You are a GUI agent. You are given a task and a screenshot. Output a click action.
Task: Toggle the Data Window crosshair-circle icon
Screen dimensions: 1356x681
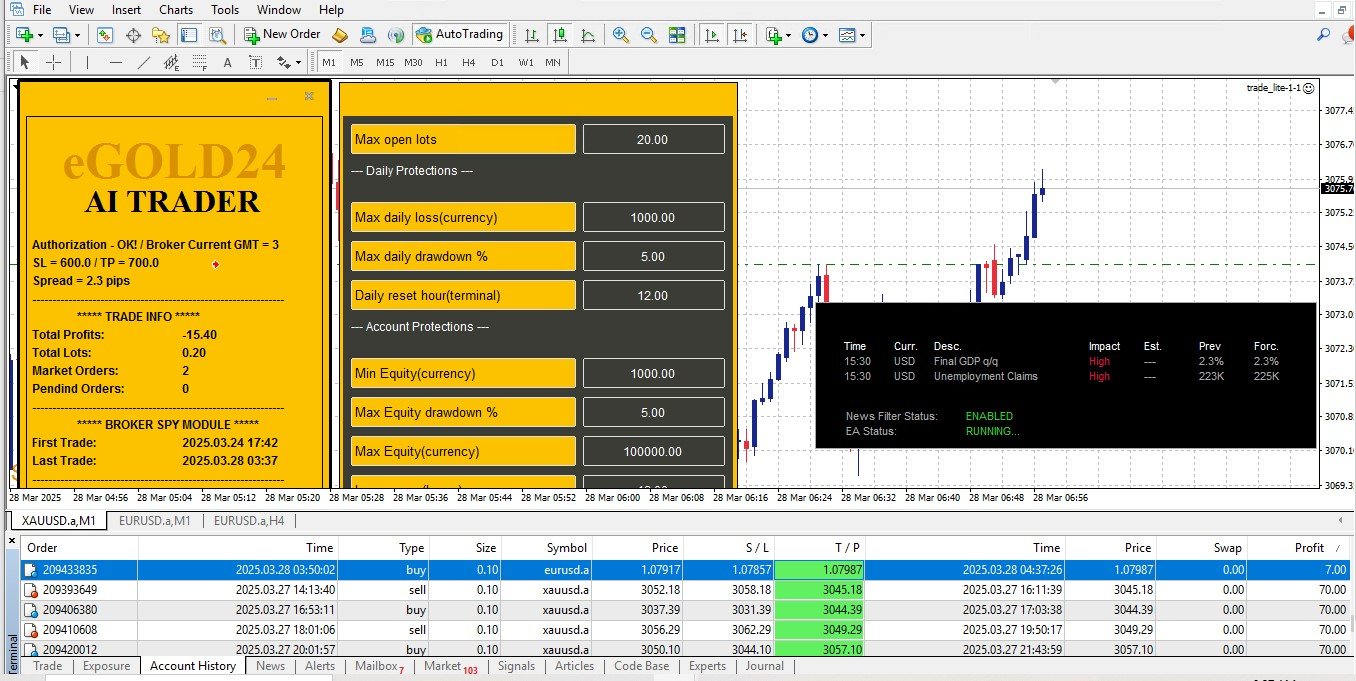tap(133, 34)
